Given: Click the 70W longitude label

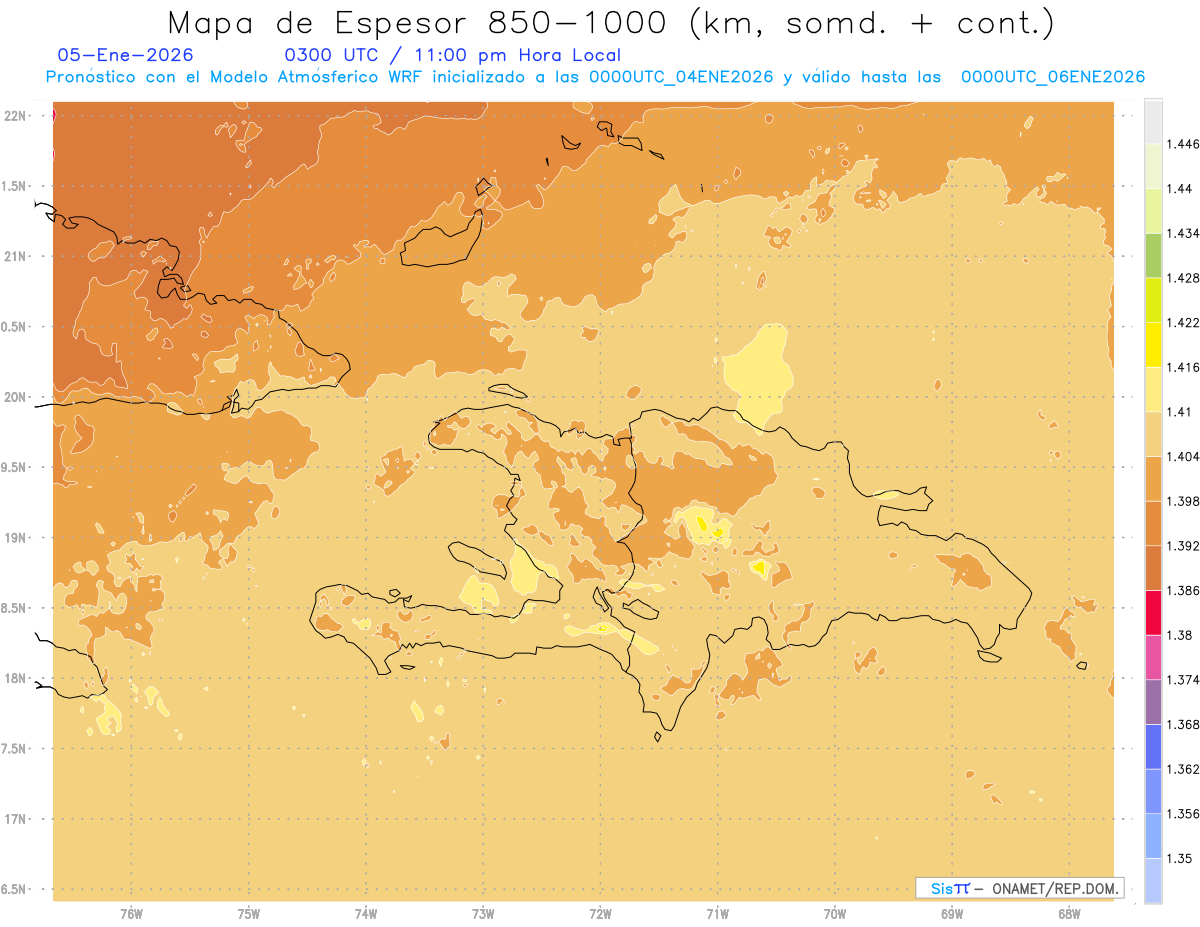Looking at the screenshot, I should (835, 913).
